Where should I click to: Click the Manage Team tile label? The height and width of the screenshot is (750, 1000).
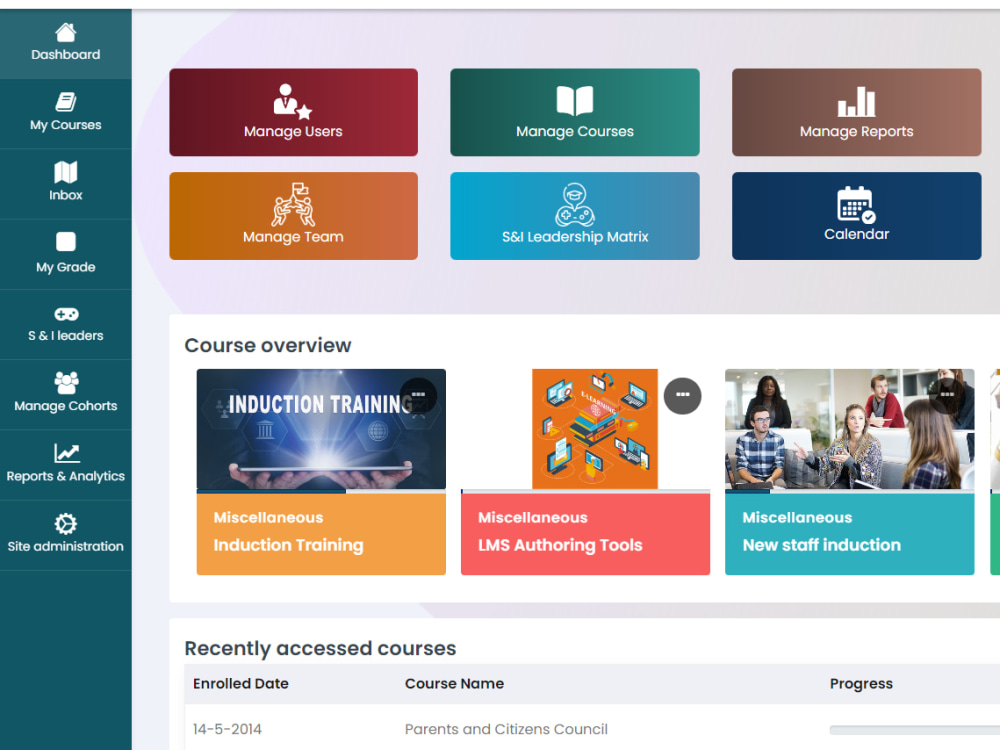(x=293, y=237)
